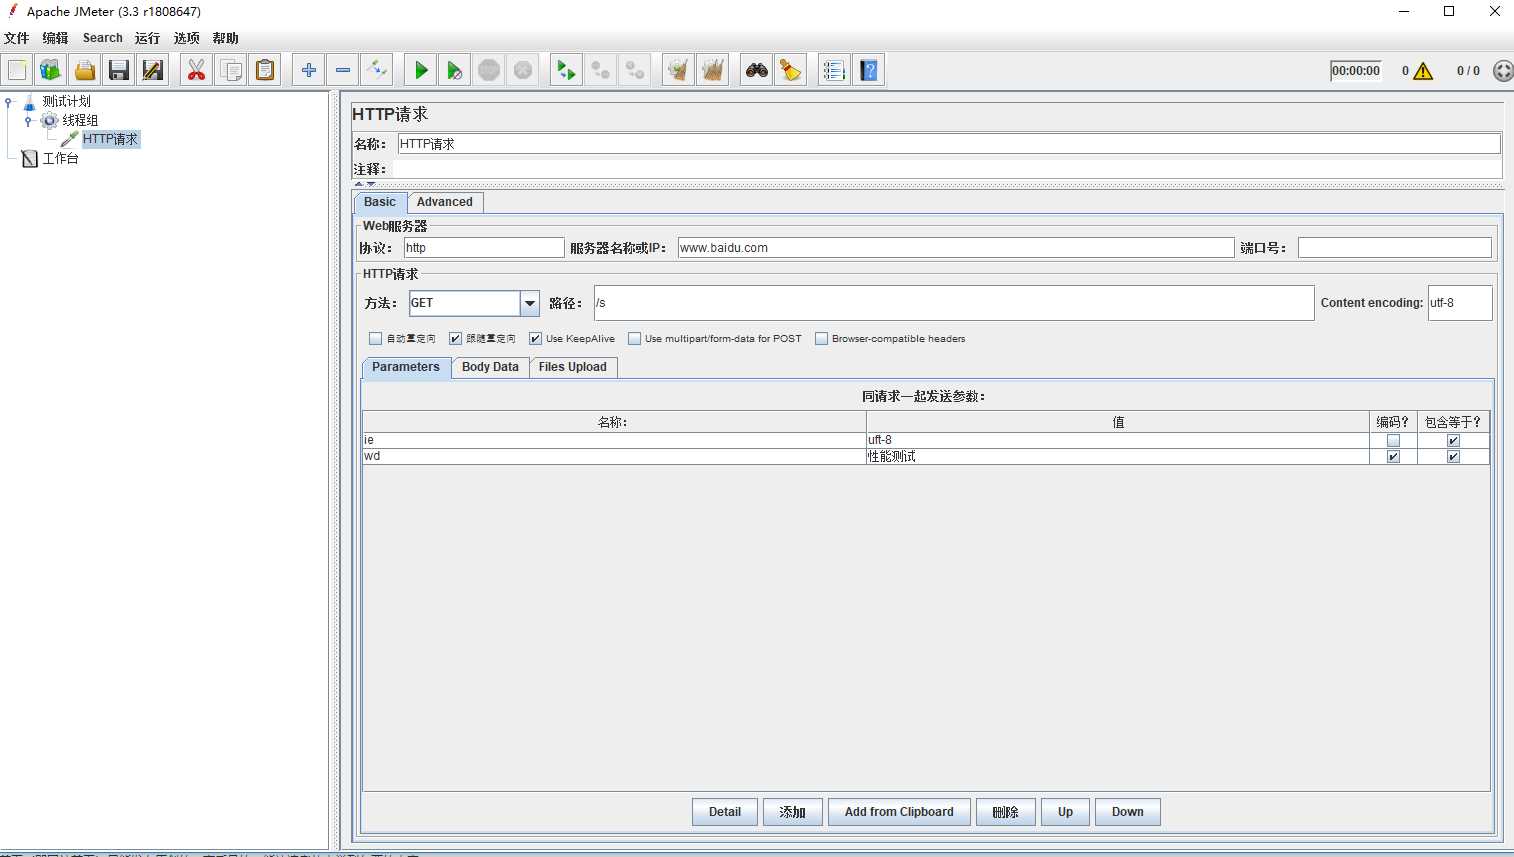The width and height of the screenshot is (1514, 857).
Task: Click Start no pauses icon
Action: [x=455, y=70]
